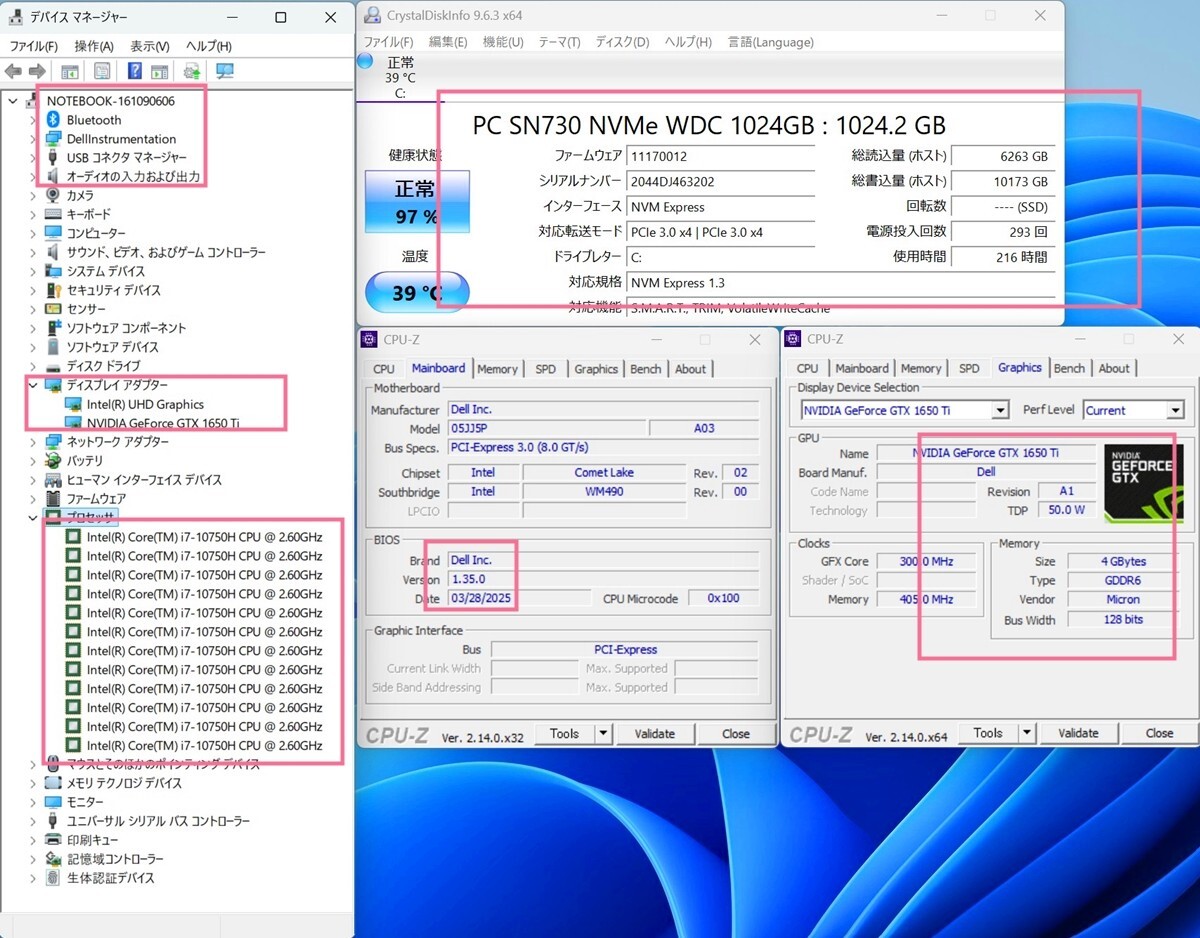Open CPU tab in CPU-Z Graphics window

coord(808,369)
